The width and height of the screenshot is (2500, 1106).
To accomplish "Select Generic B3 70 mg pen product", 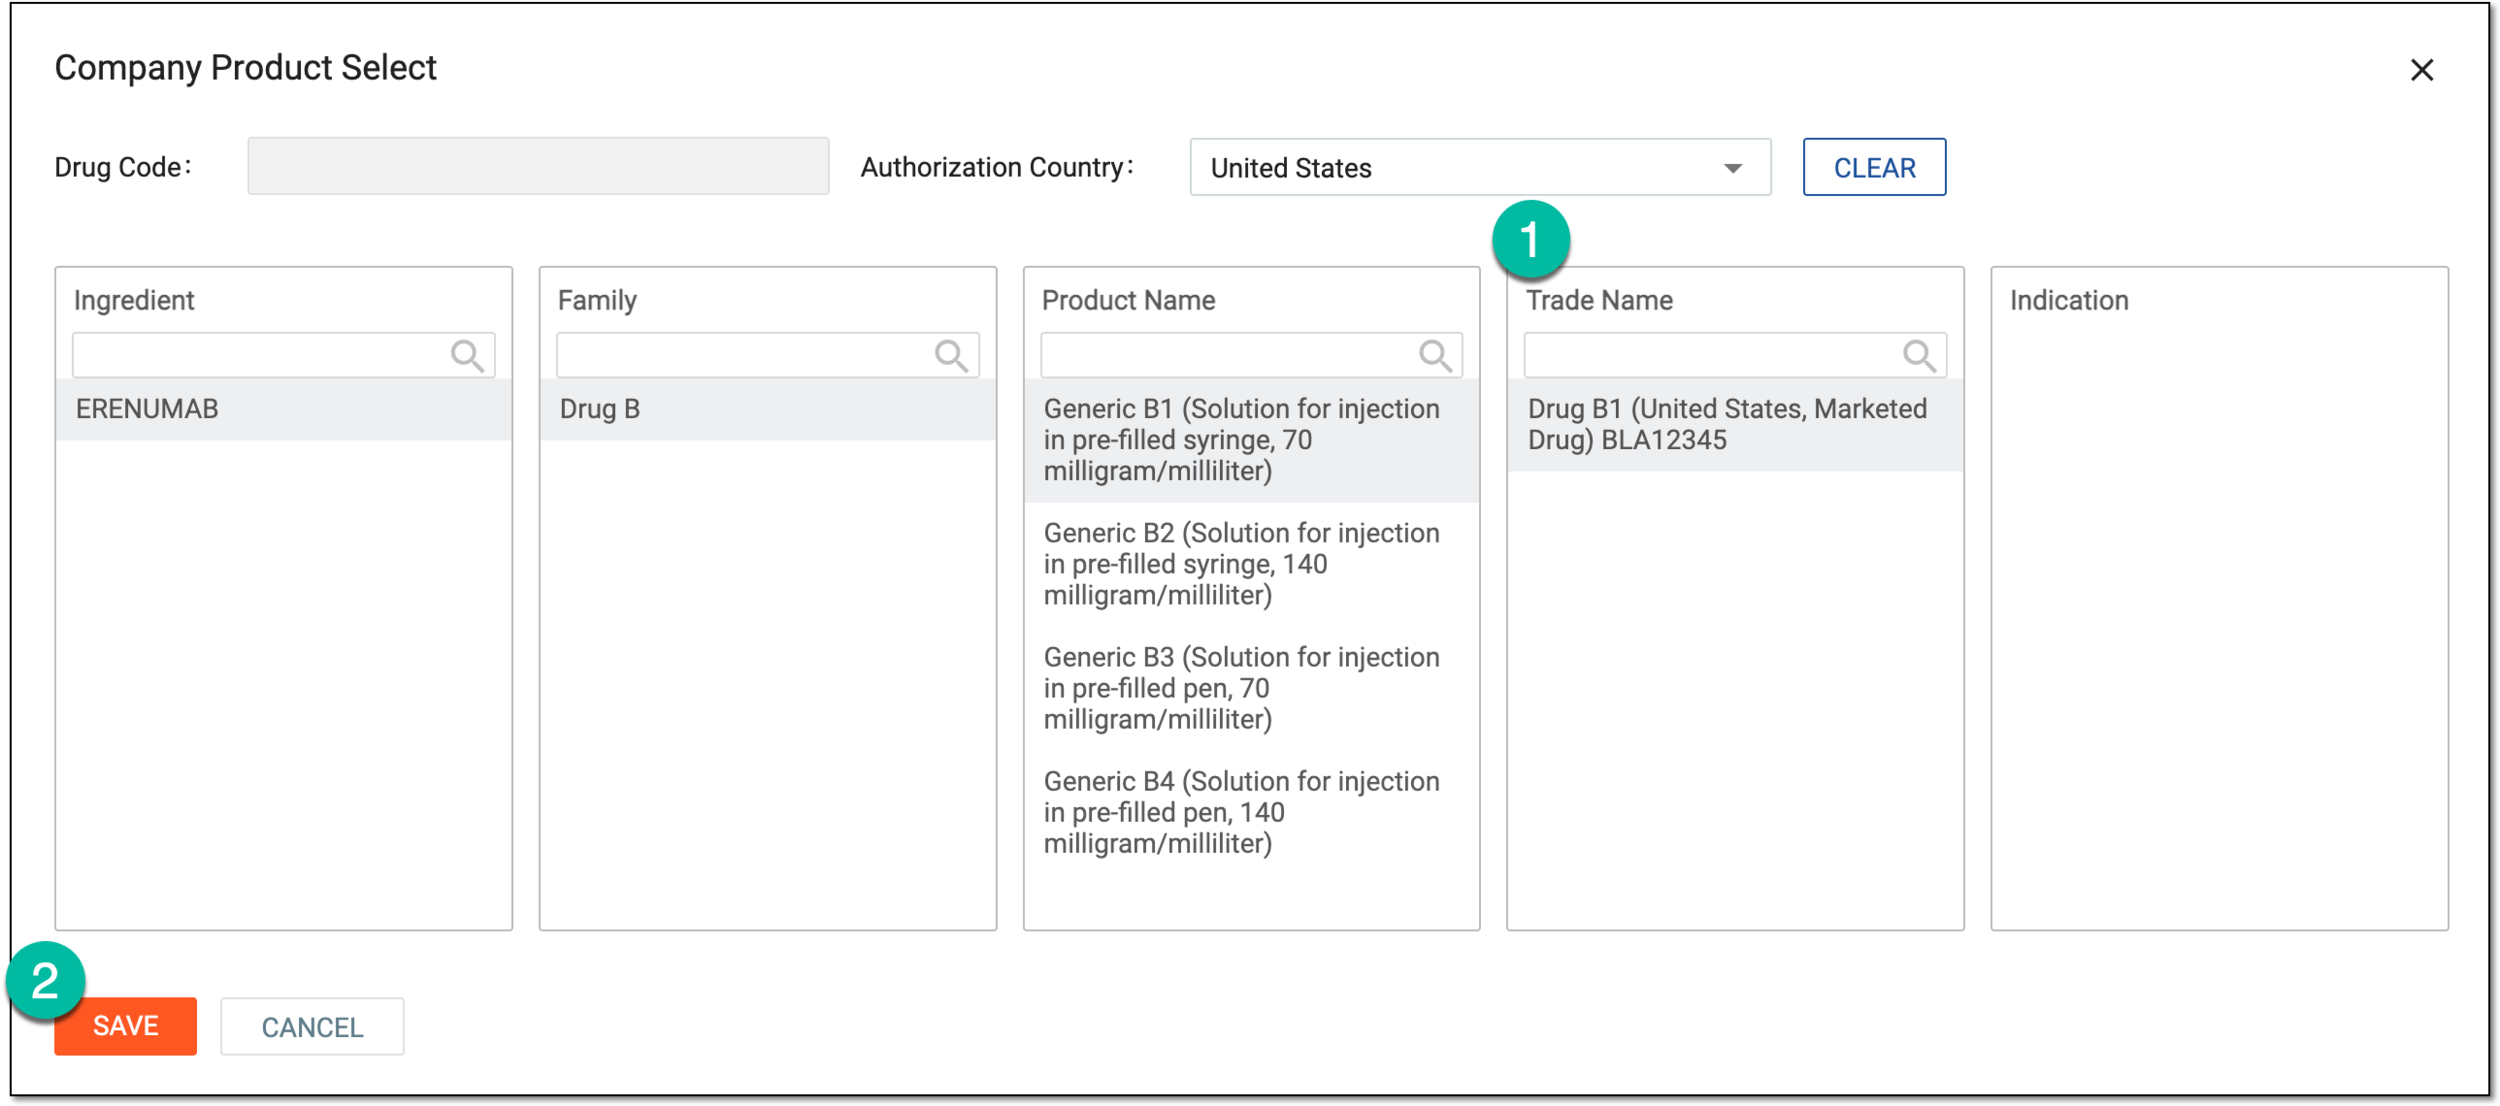I will click(1251, 688).
